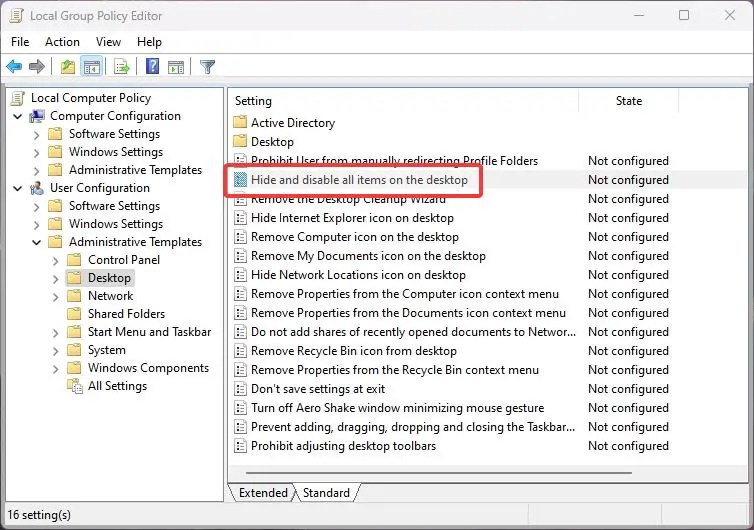Screen dimensions: 754x530
Task: Switch to the Extended tab
Action: (x=263, y=493)
